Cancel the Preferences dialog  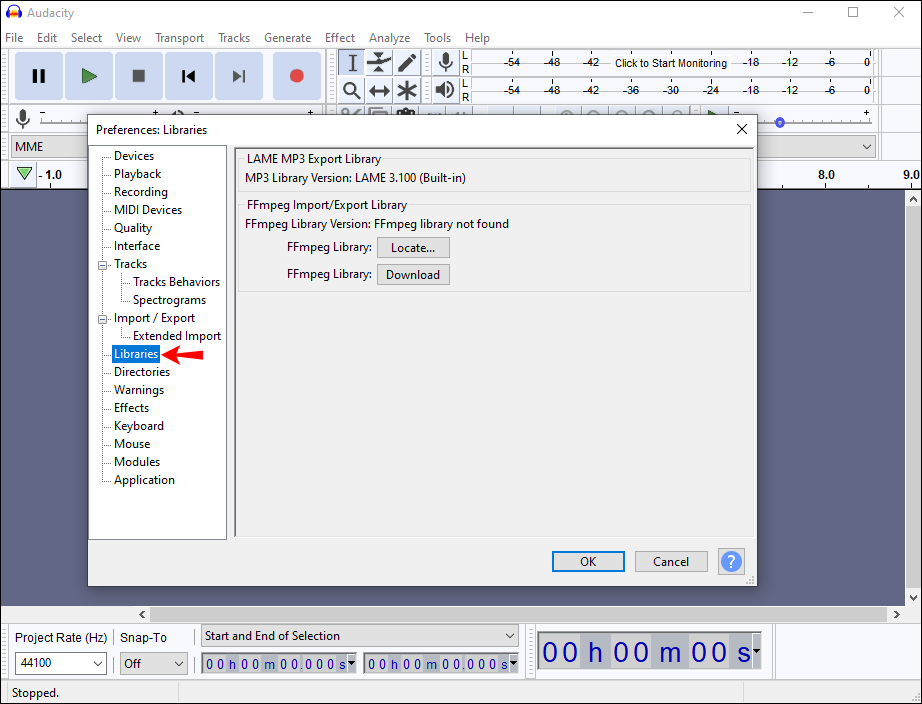coord(671,562)
